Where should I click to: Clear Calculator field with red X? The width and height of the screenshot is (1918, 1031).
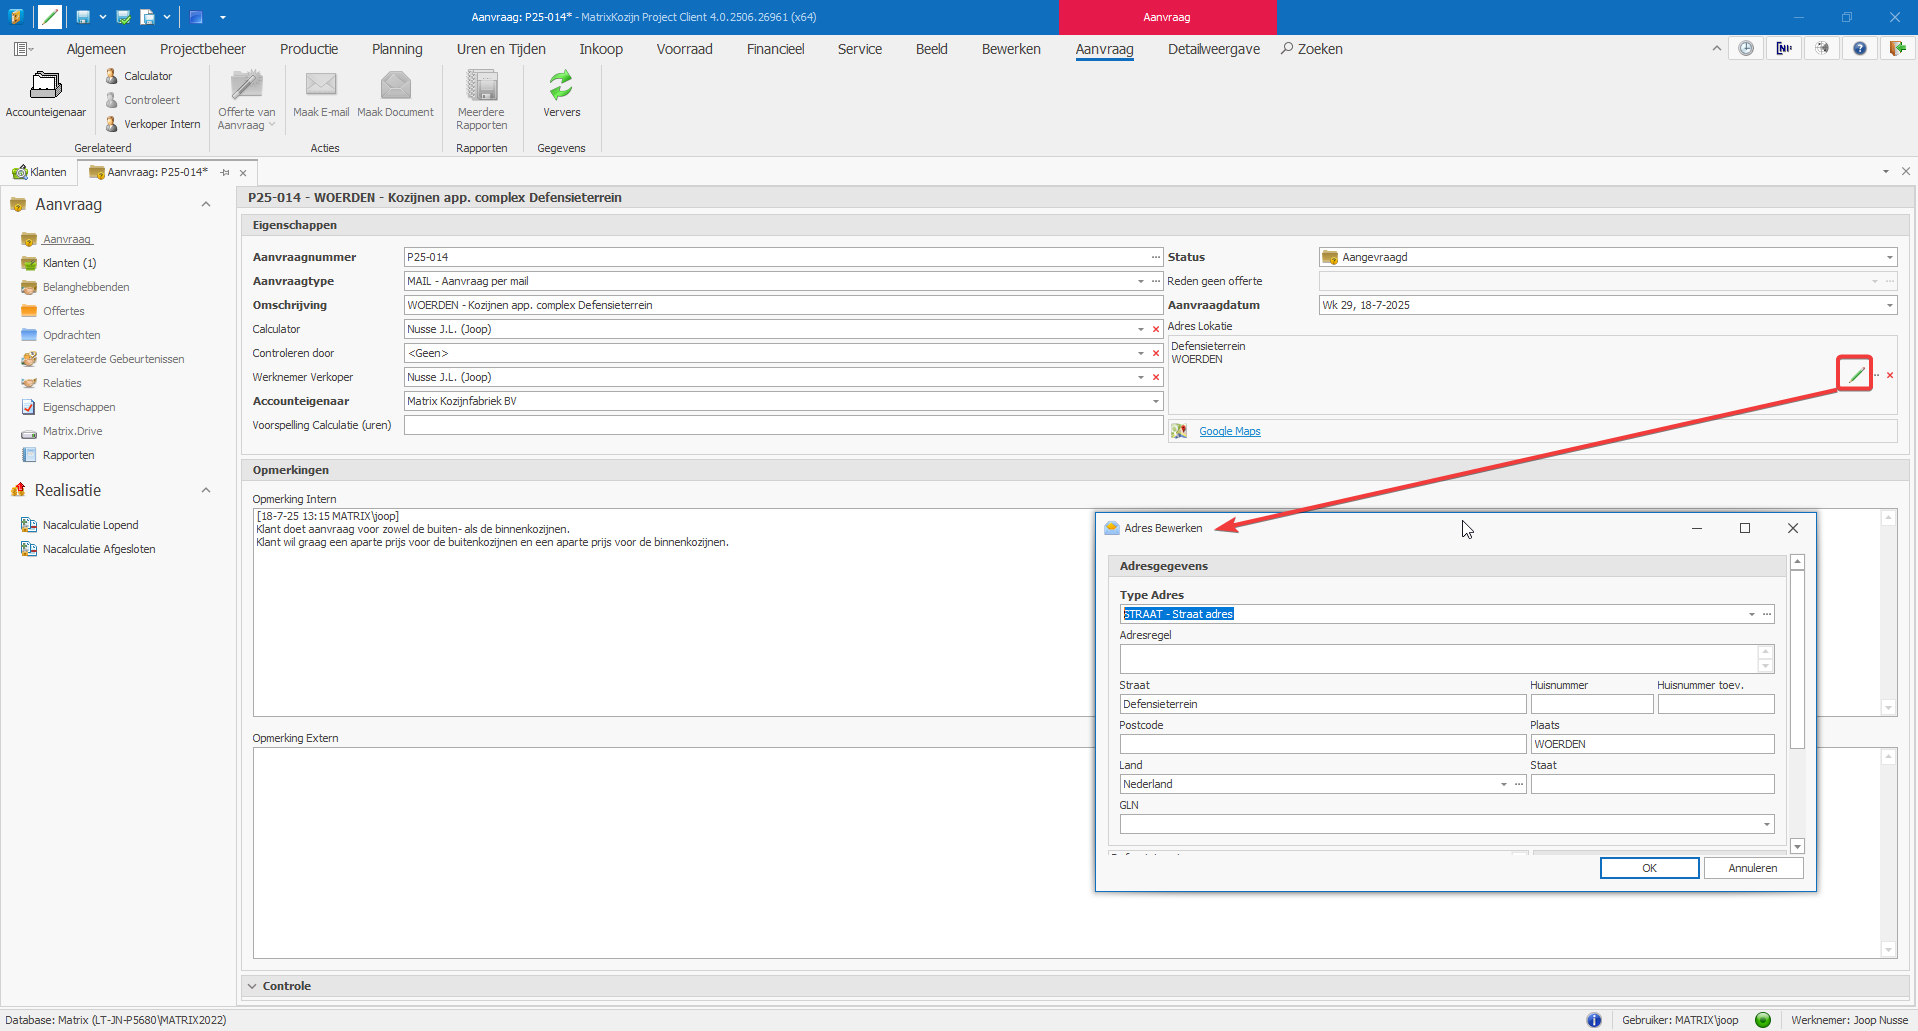pyautogui.click(x=1156, y=329)
